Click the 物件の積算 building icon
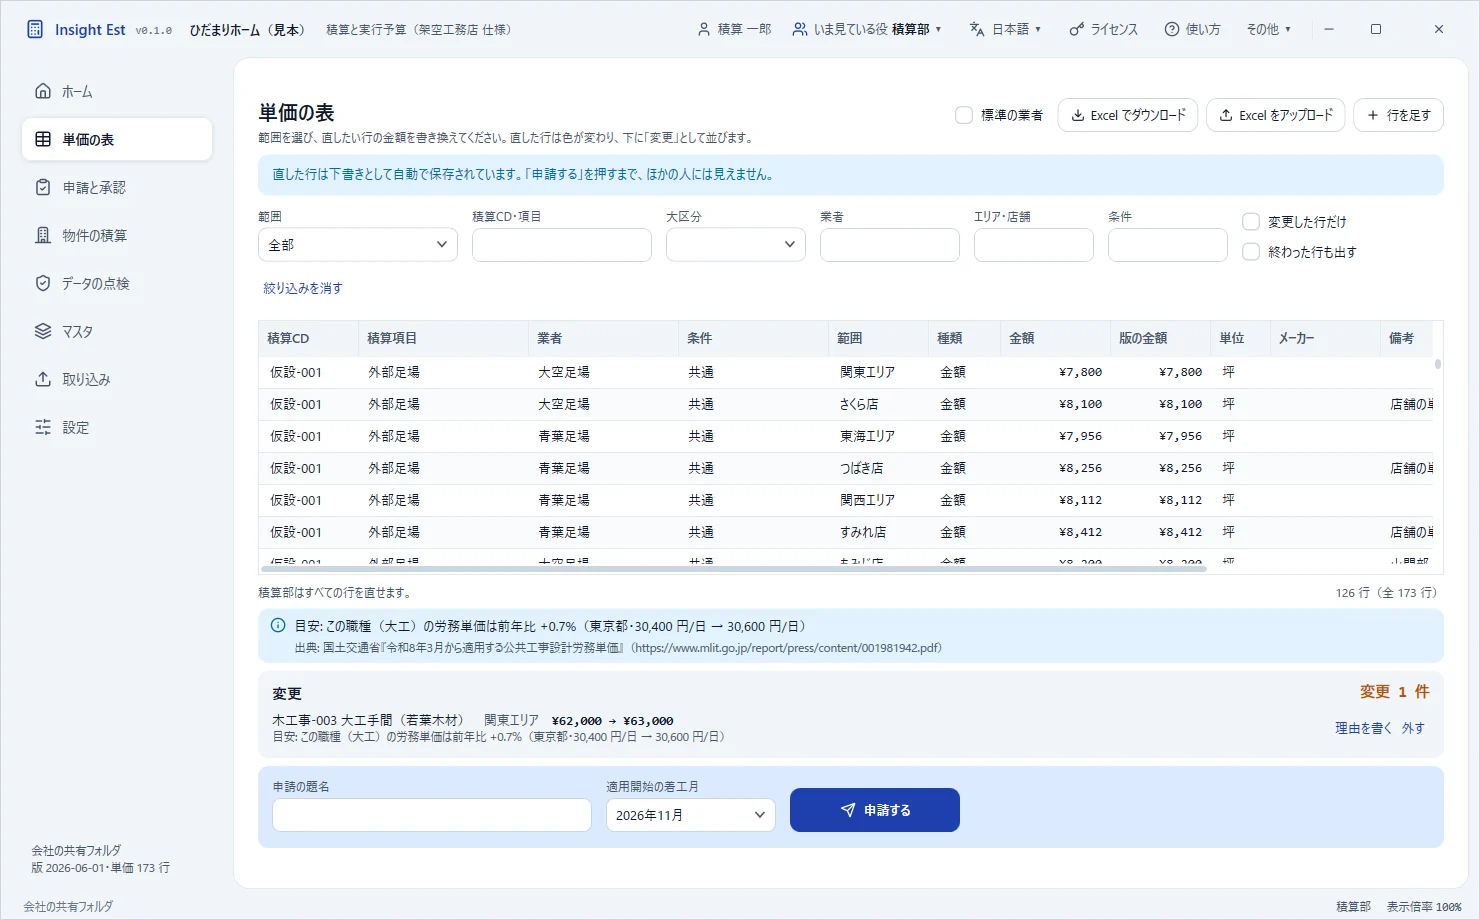Image resolution: width=1480 pixels, height=920 pixels. coord(43,235)
